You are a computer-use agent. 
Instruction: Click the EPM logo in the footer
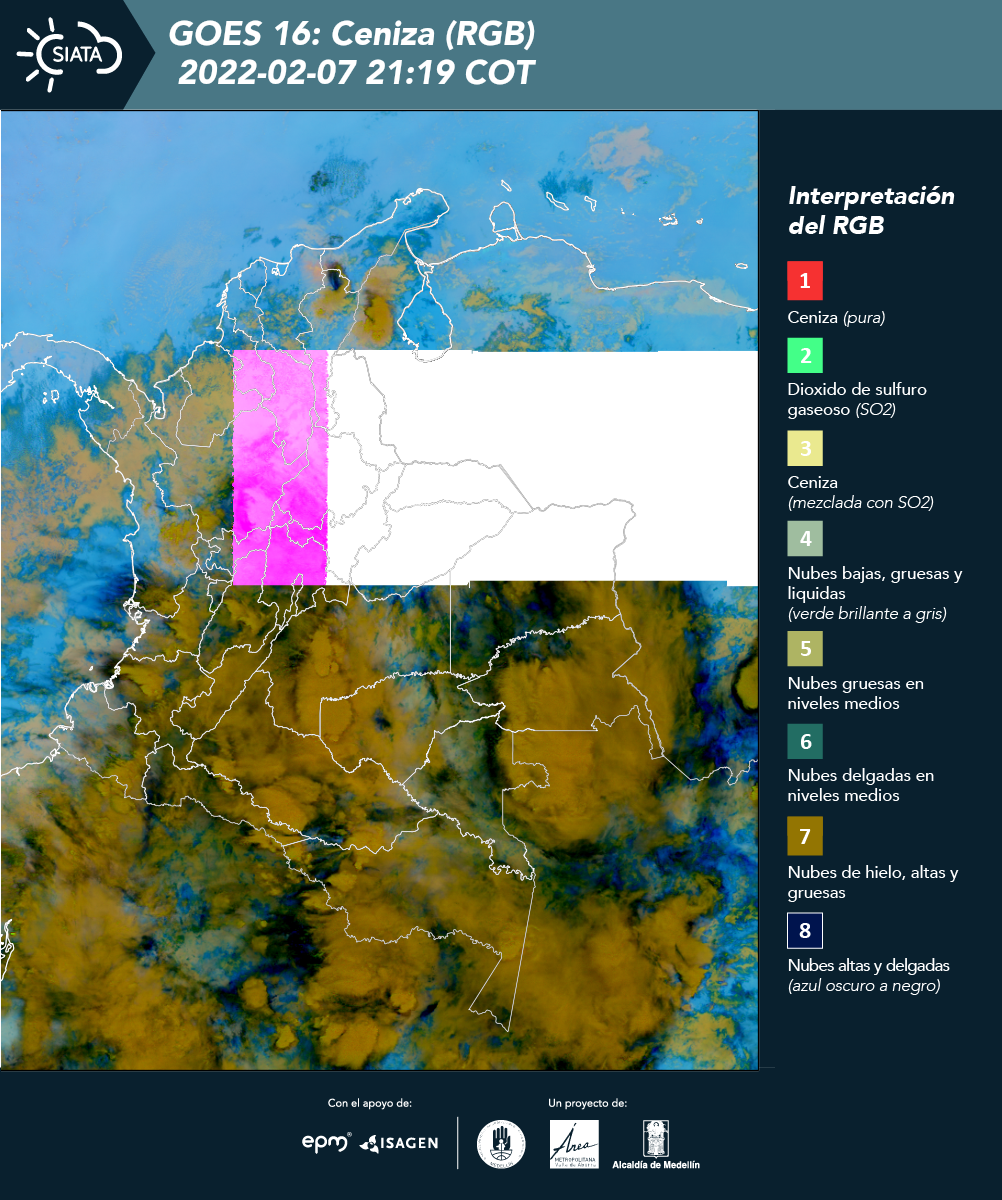[327, 1142]
